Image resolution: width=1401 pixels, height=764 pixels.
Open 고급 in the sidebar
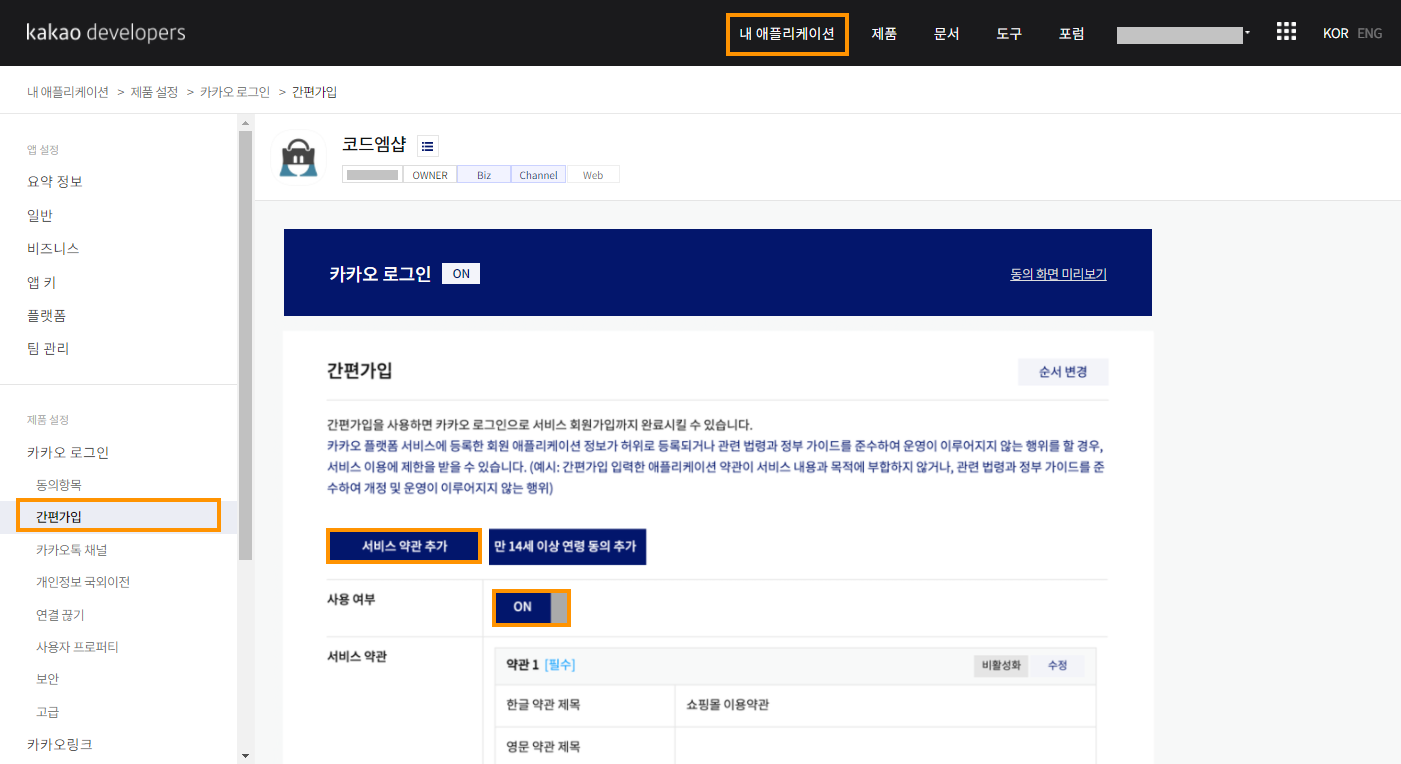[x=47, y=712]
